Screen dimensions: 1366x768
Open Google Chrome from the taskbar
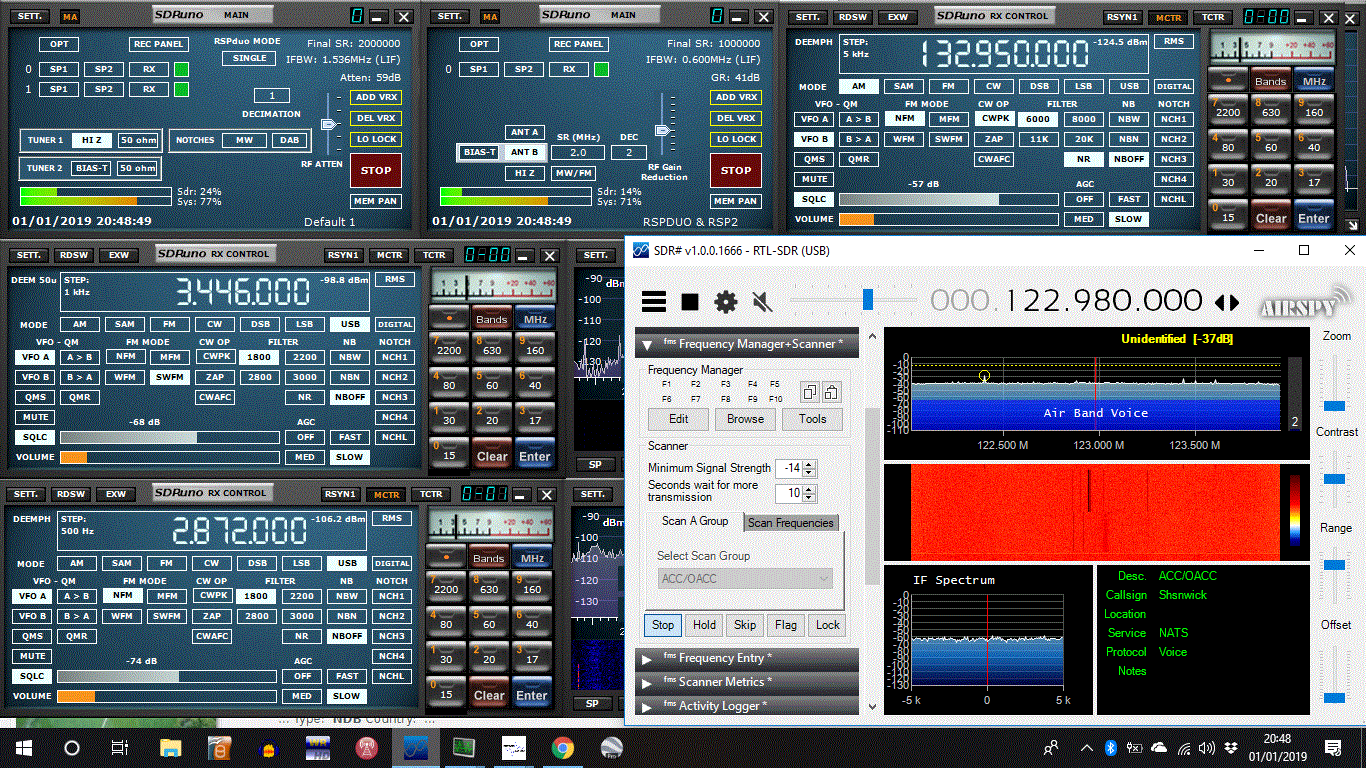click(x=563, y=747)
